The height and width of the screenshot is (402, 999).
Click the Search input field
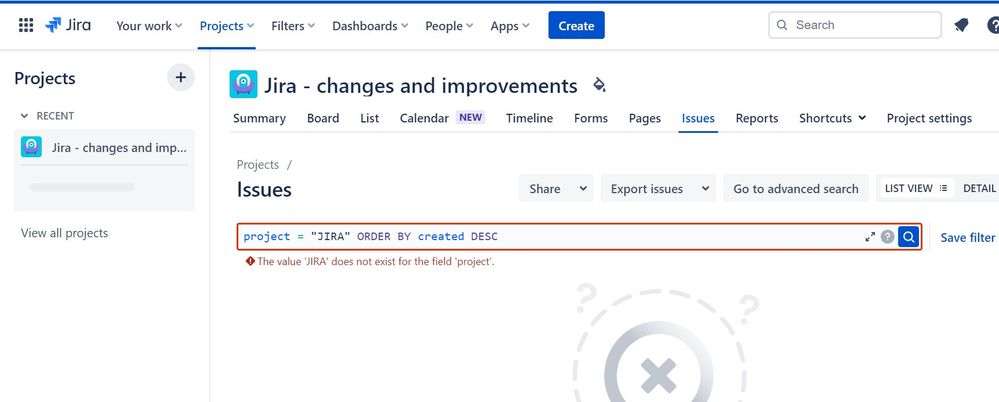855,25
